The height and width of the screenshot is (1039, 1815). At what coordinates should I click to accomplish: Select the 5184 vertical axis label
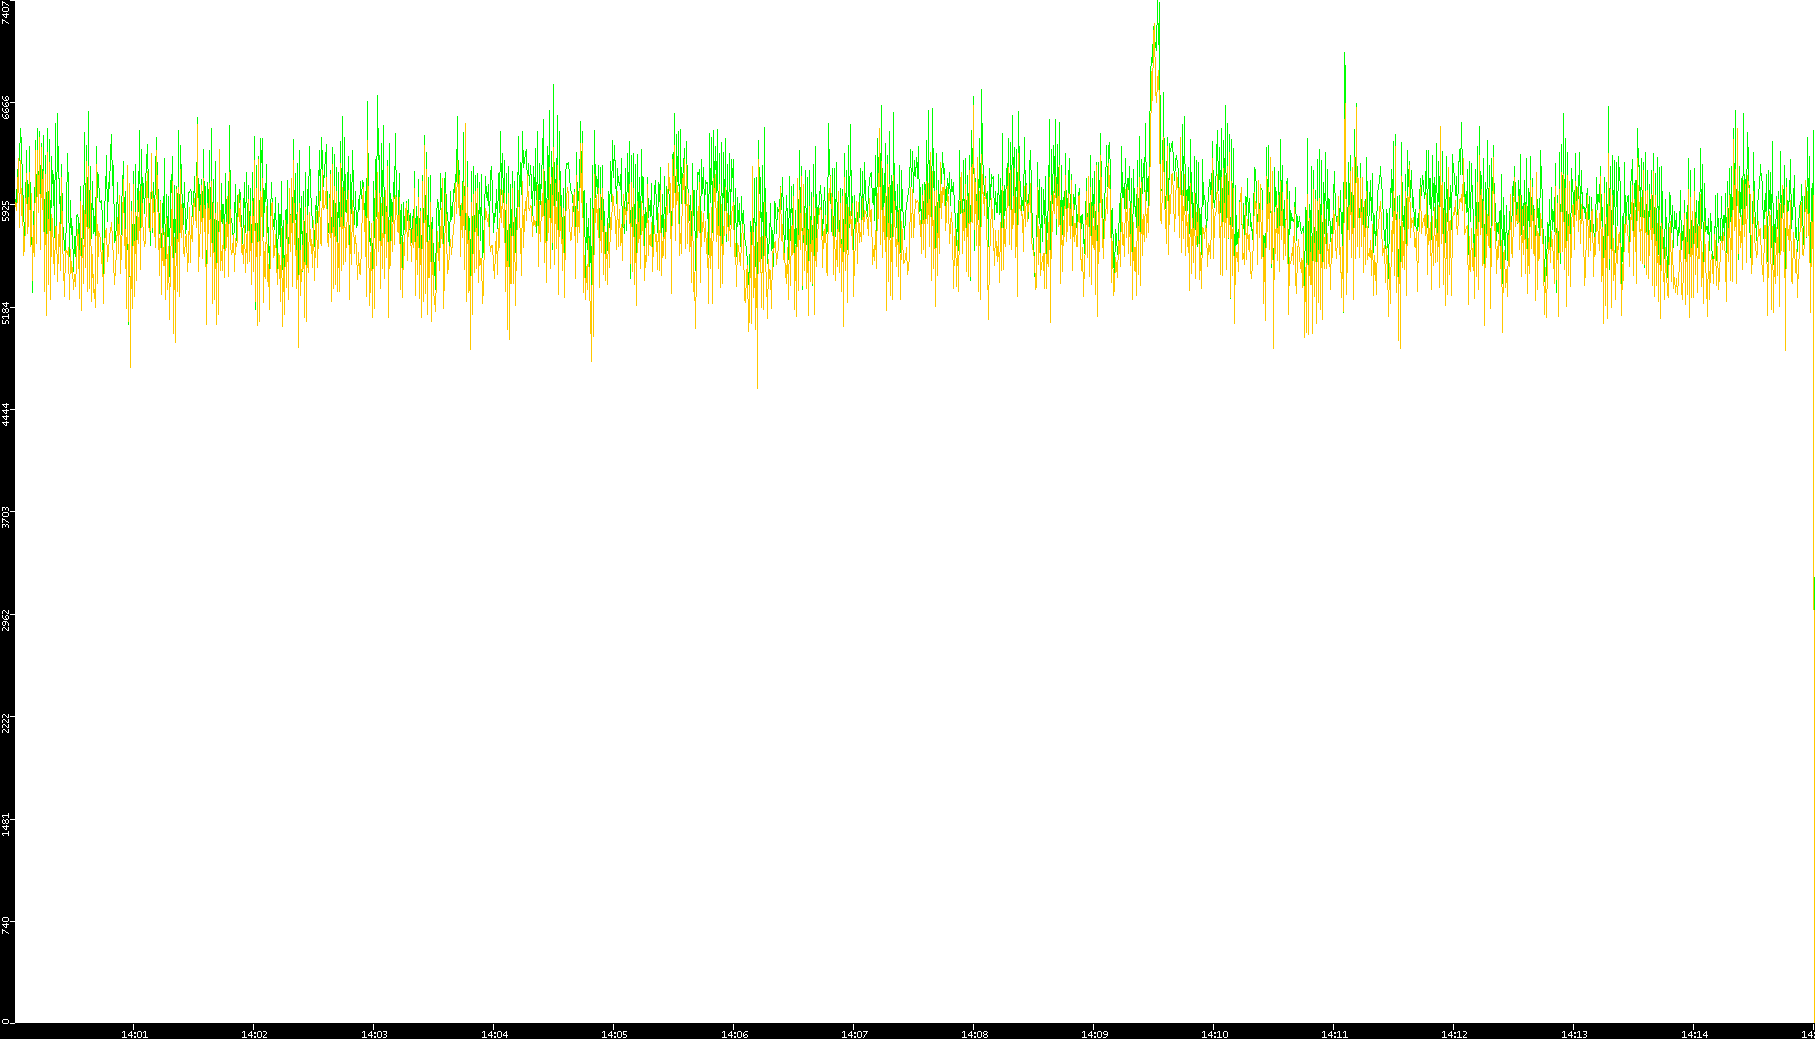7,313
